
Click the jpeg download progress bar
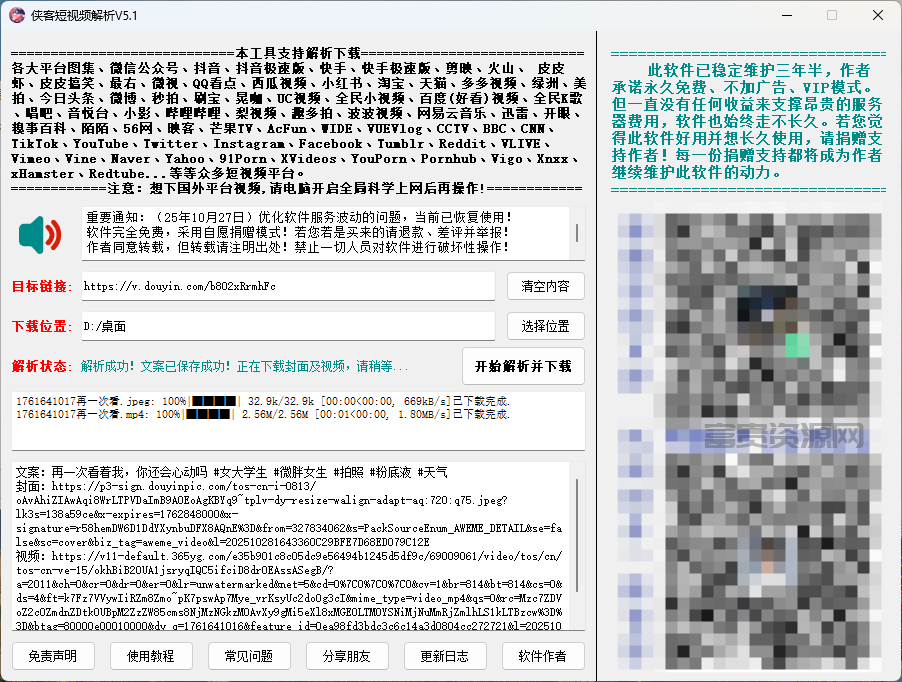214,401
